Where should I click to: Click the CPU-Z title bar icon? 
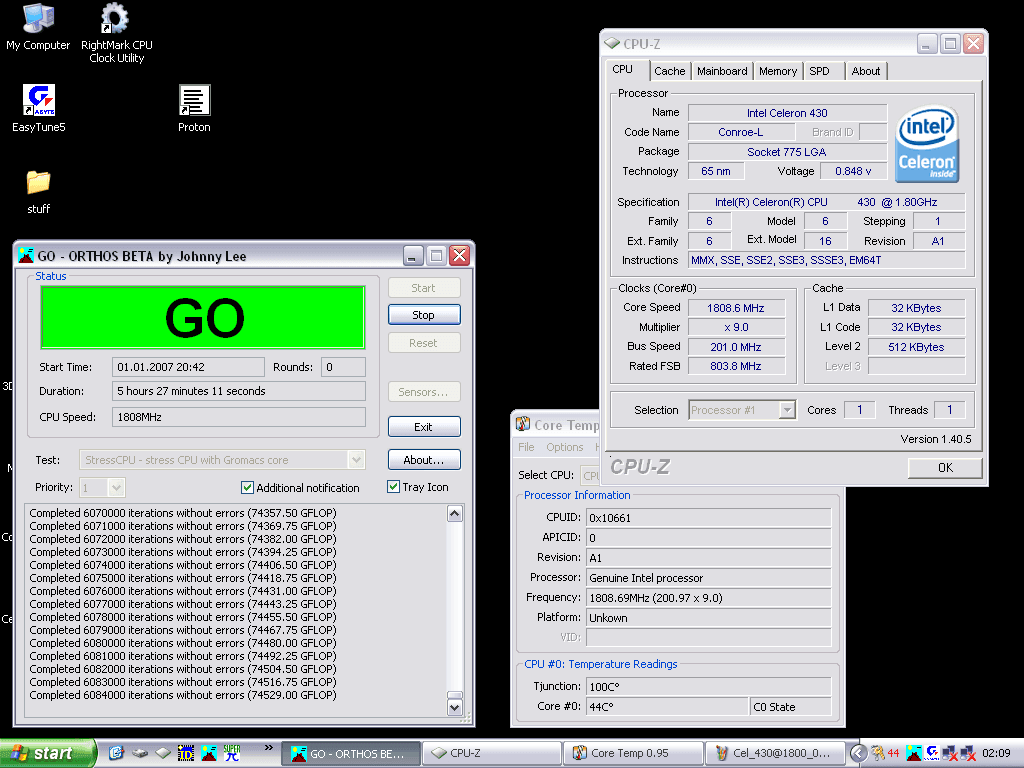pos(612,44)
